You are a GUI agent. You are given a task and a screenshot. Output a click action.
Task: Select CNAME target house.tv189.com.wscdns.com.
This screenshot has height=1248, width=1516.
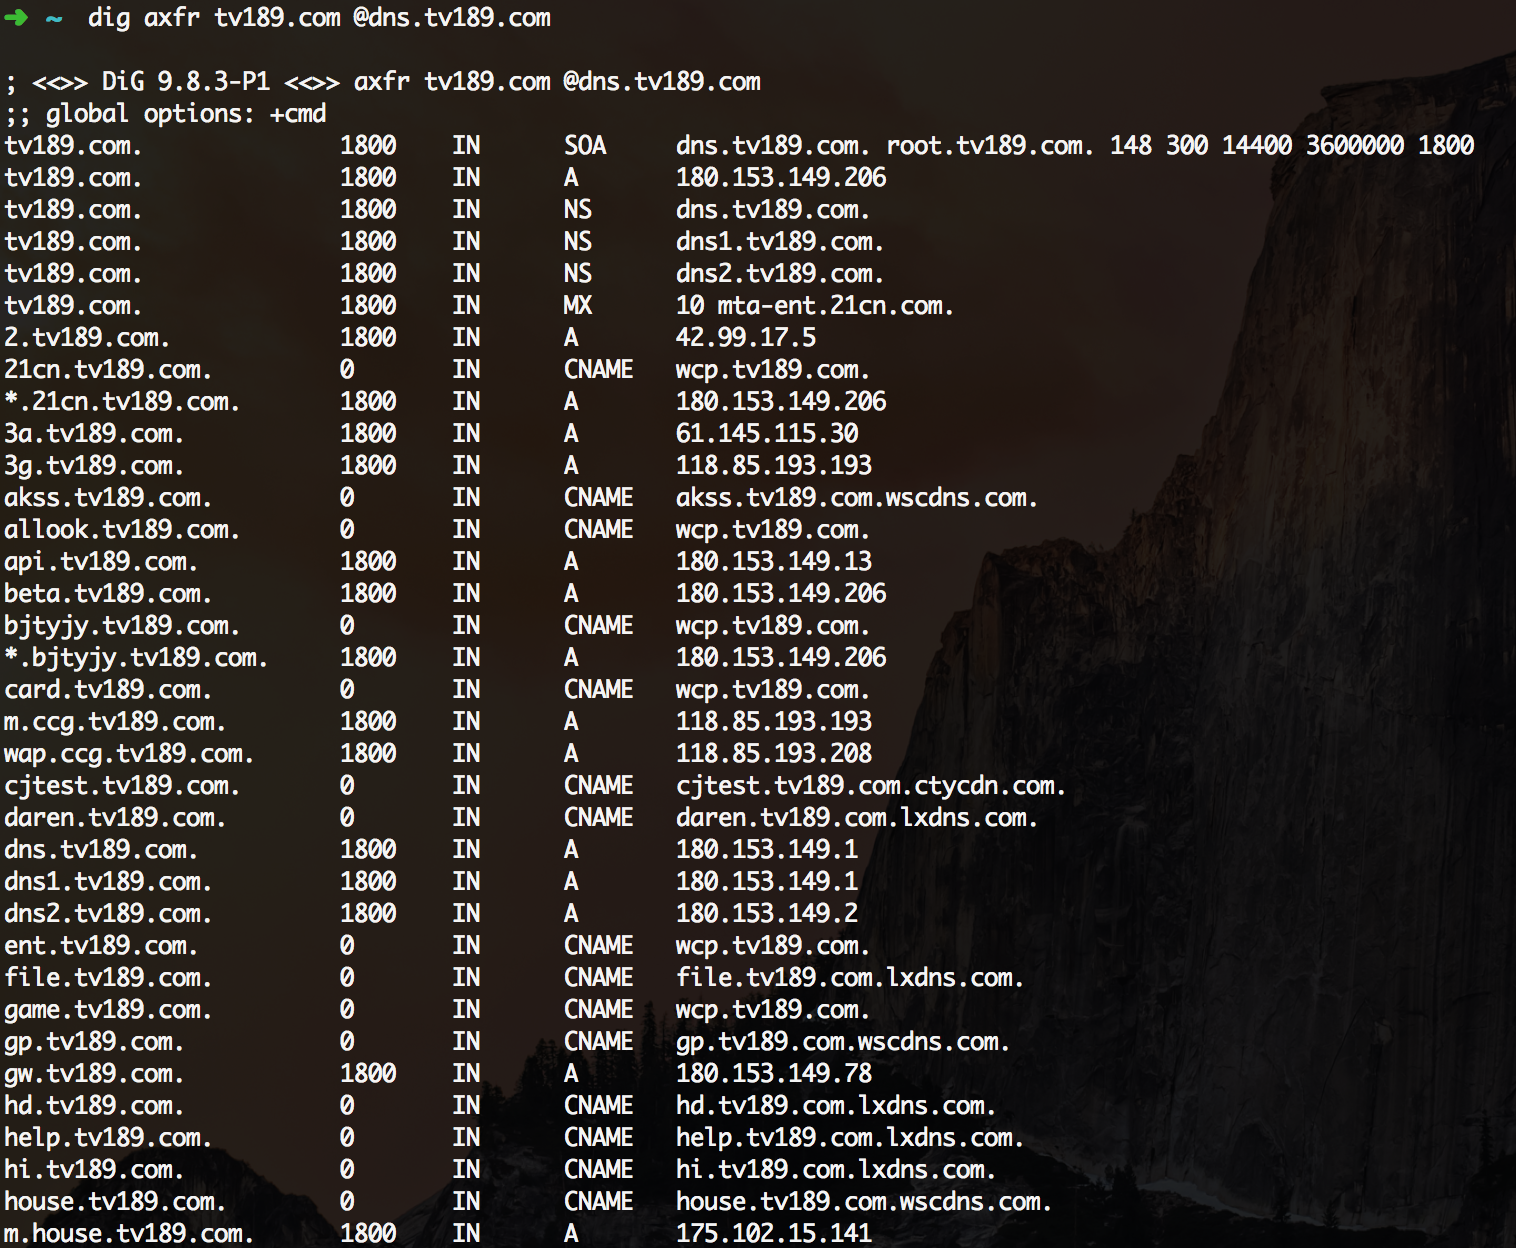pyautogui.click(x=863, y=1202)
